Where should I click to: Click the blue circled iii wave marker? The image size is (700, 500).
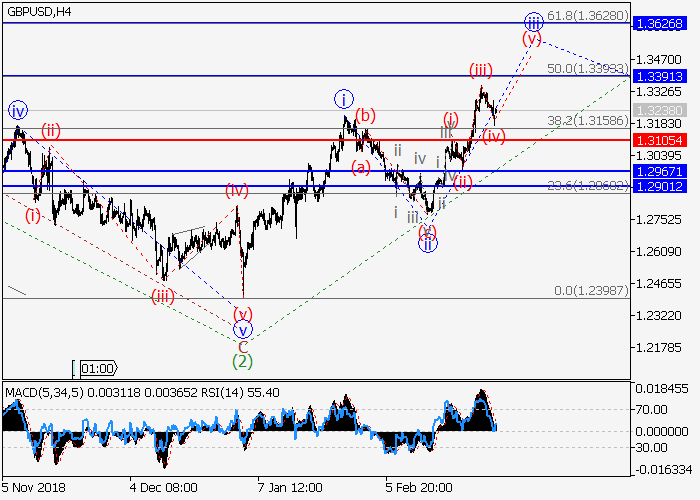coord(534,21)
